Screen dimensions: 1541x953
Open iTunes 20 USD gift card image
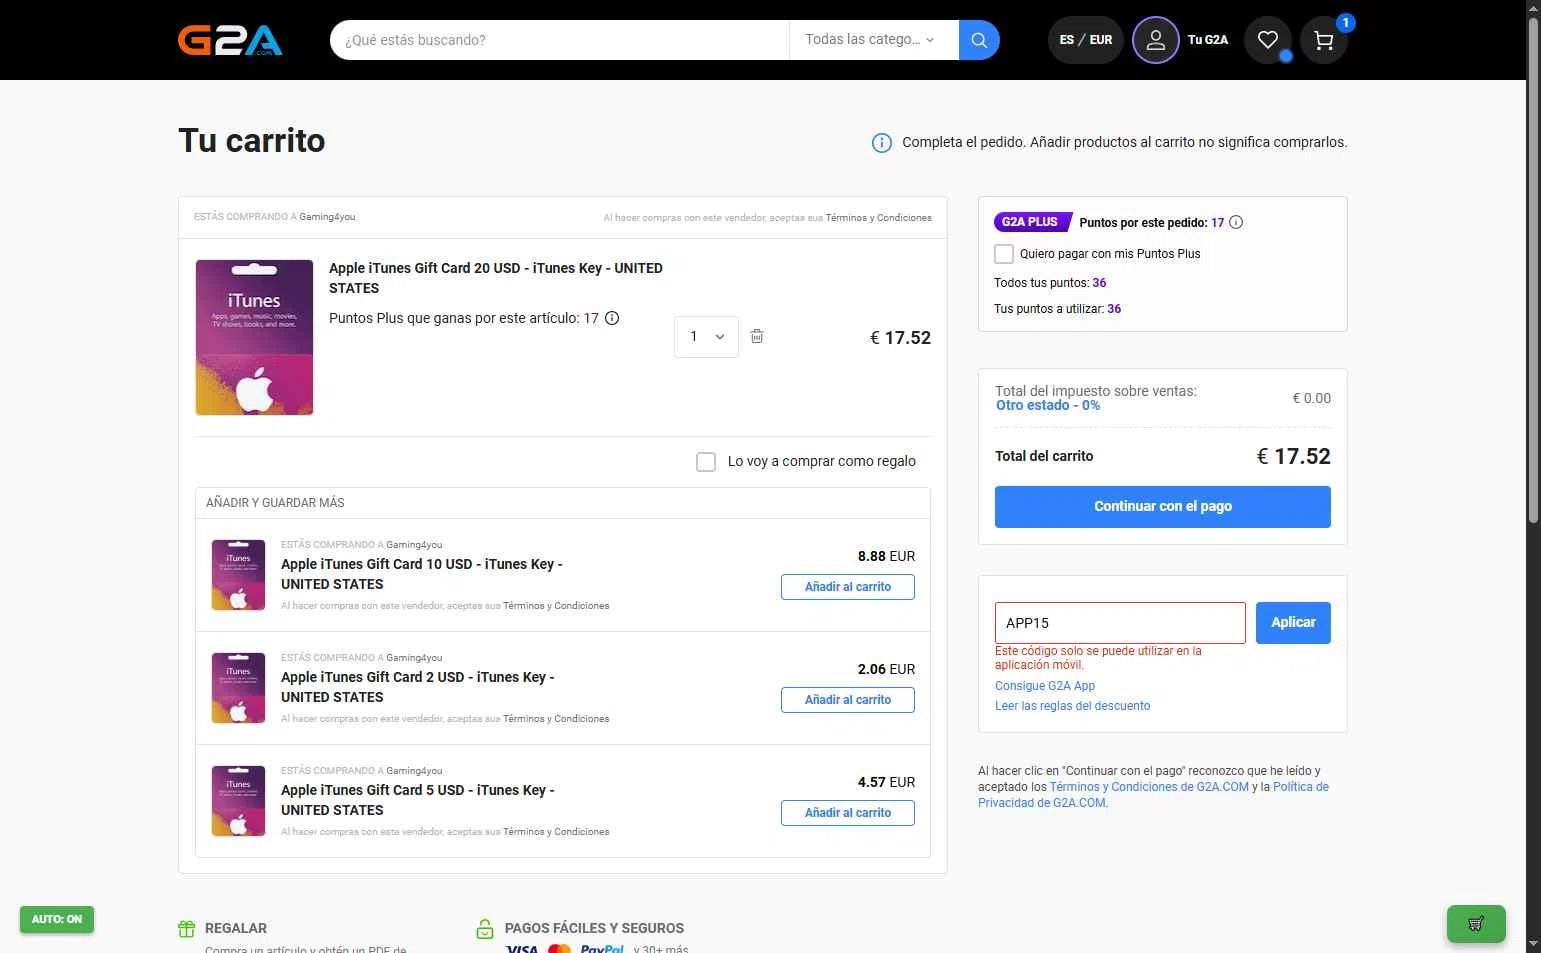point(254,337)
